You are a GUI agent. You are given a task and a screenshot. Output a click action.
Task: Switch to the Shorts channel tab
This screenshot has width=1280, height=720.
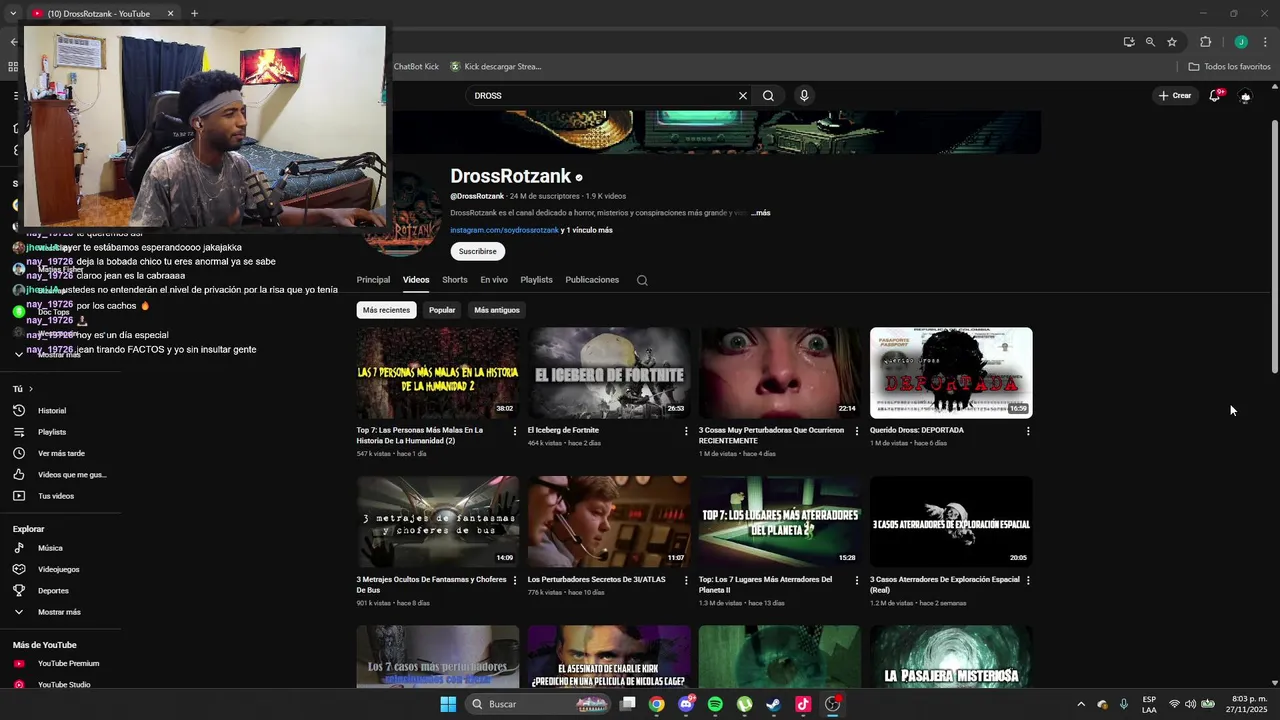[455, 280]
